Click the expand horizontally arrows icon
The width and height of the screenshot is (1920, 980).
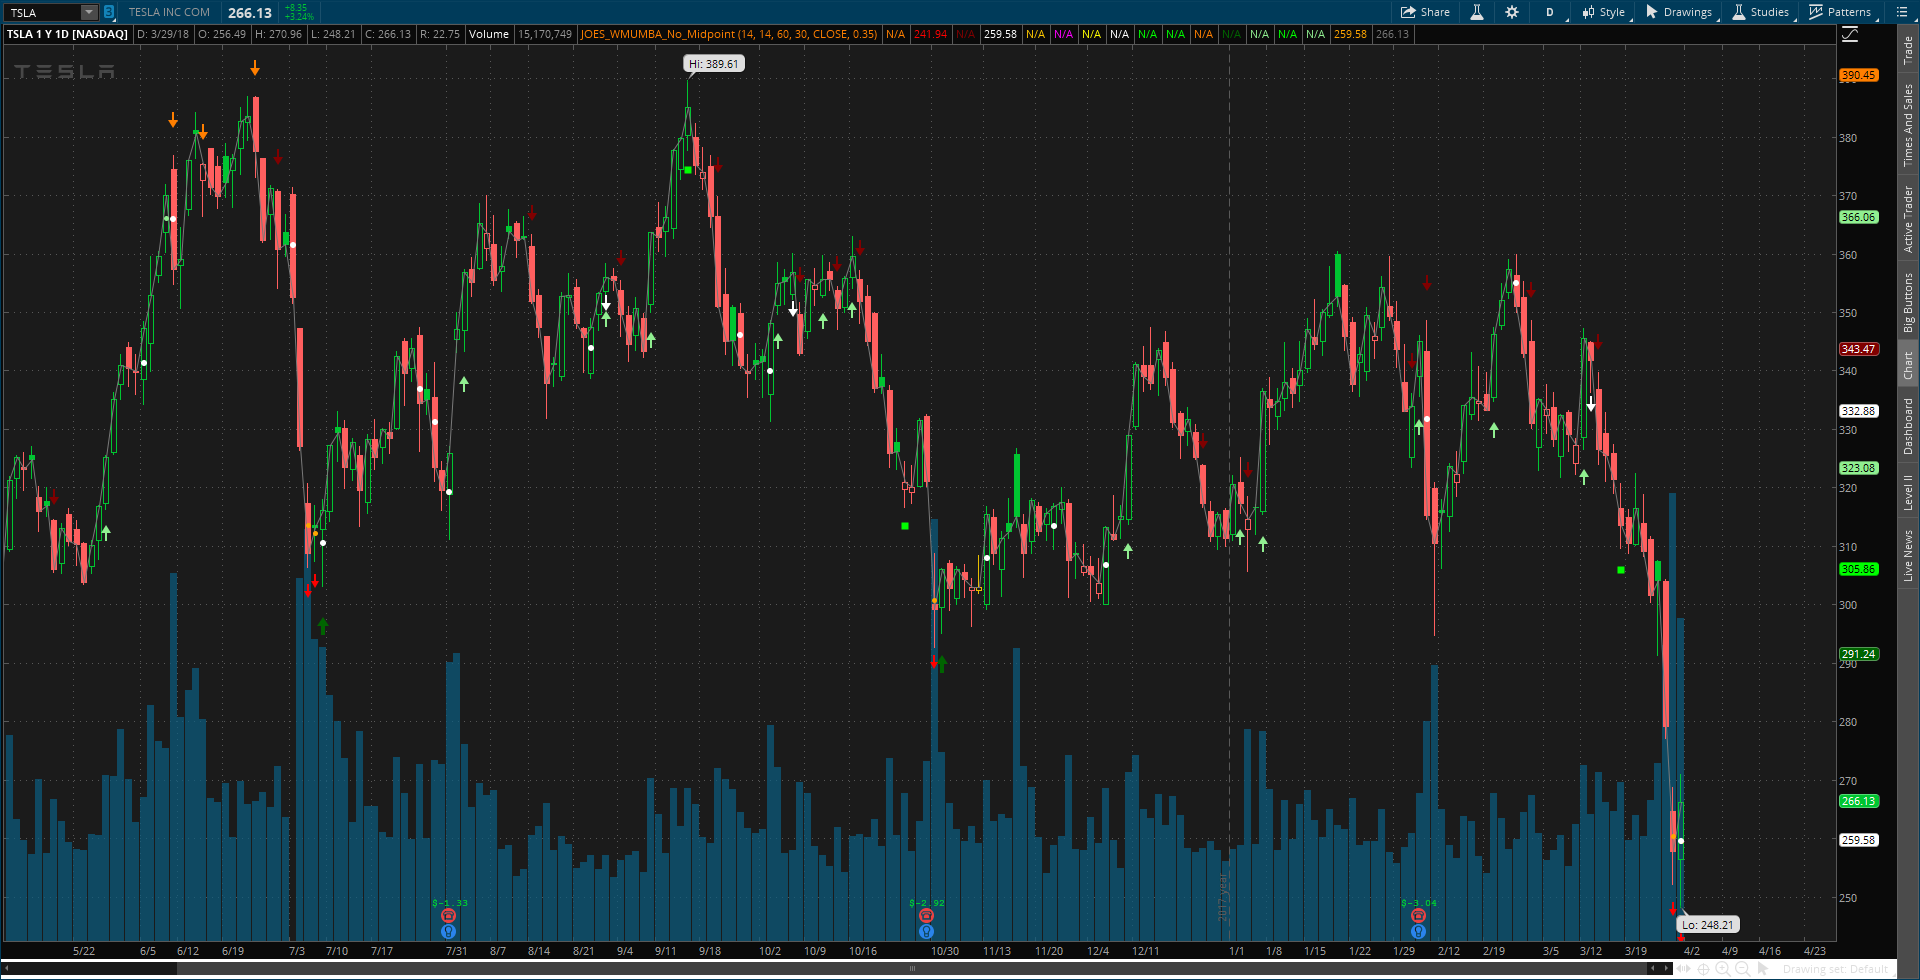(1684, 969)
